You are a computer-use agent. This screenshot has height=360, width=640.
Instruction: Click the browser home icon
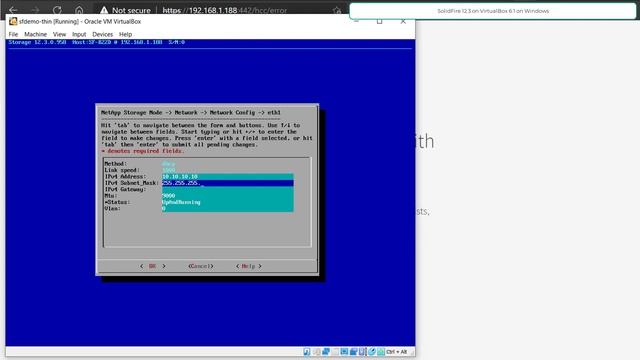pos(79,10)
